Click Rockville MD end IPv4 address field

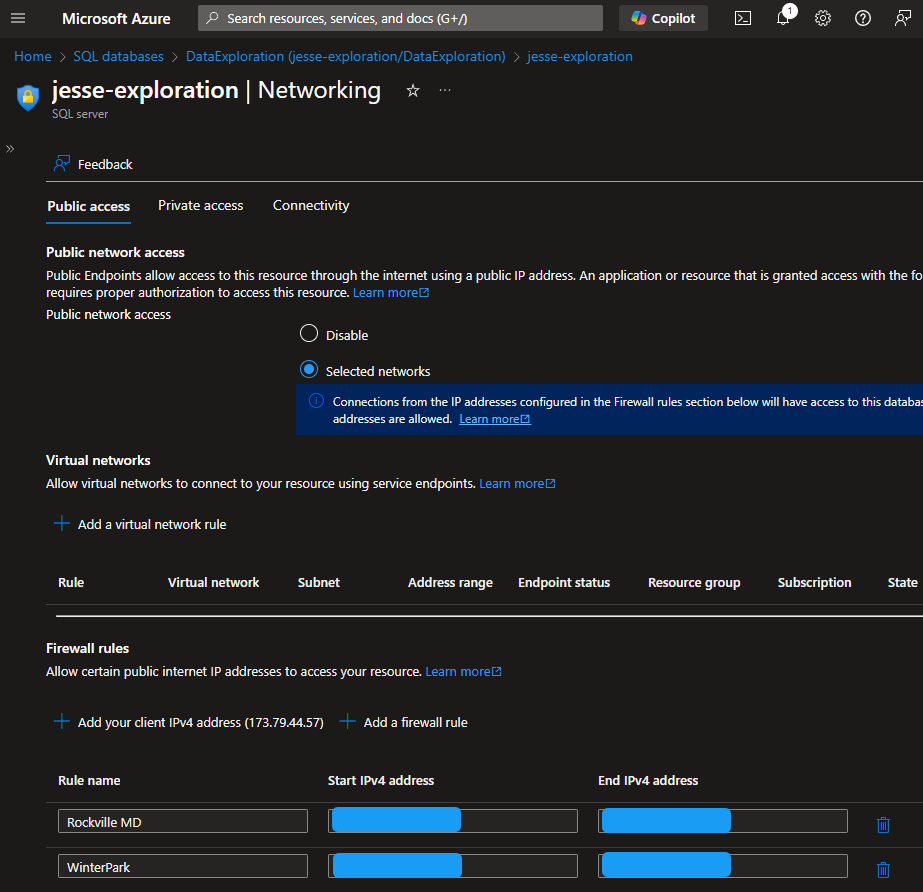click(723, 821)
